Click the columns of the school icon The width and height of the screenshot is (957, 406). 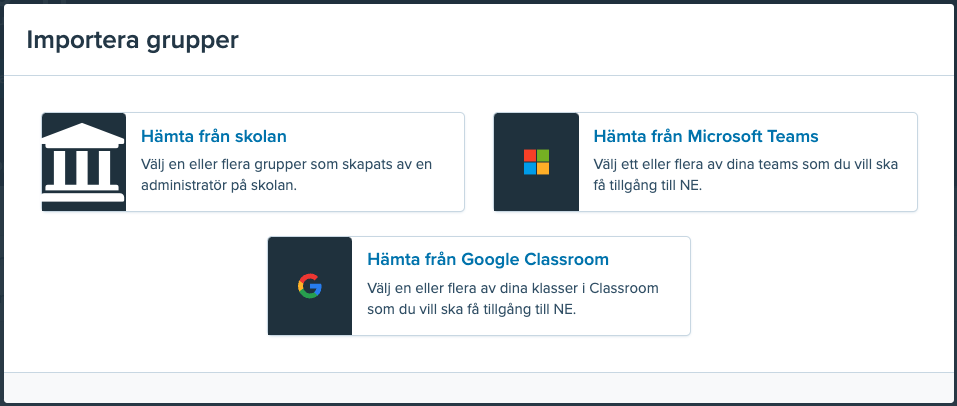84,168
